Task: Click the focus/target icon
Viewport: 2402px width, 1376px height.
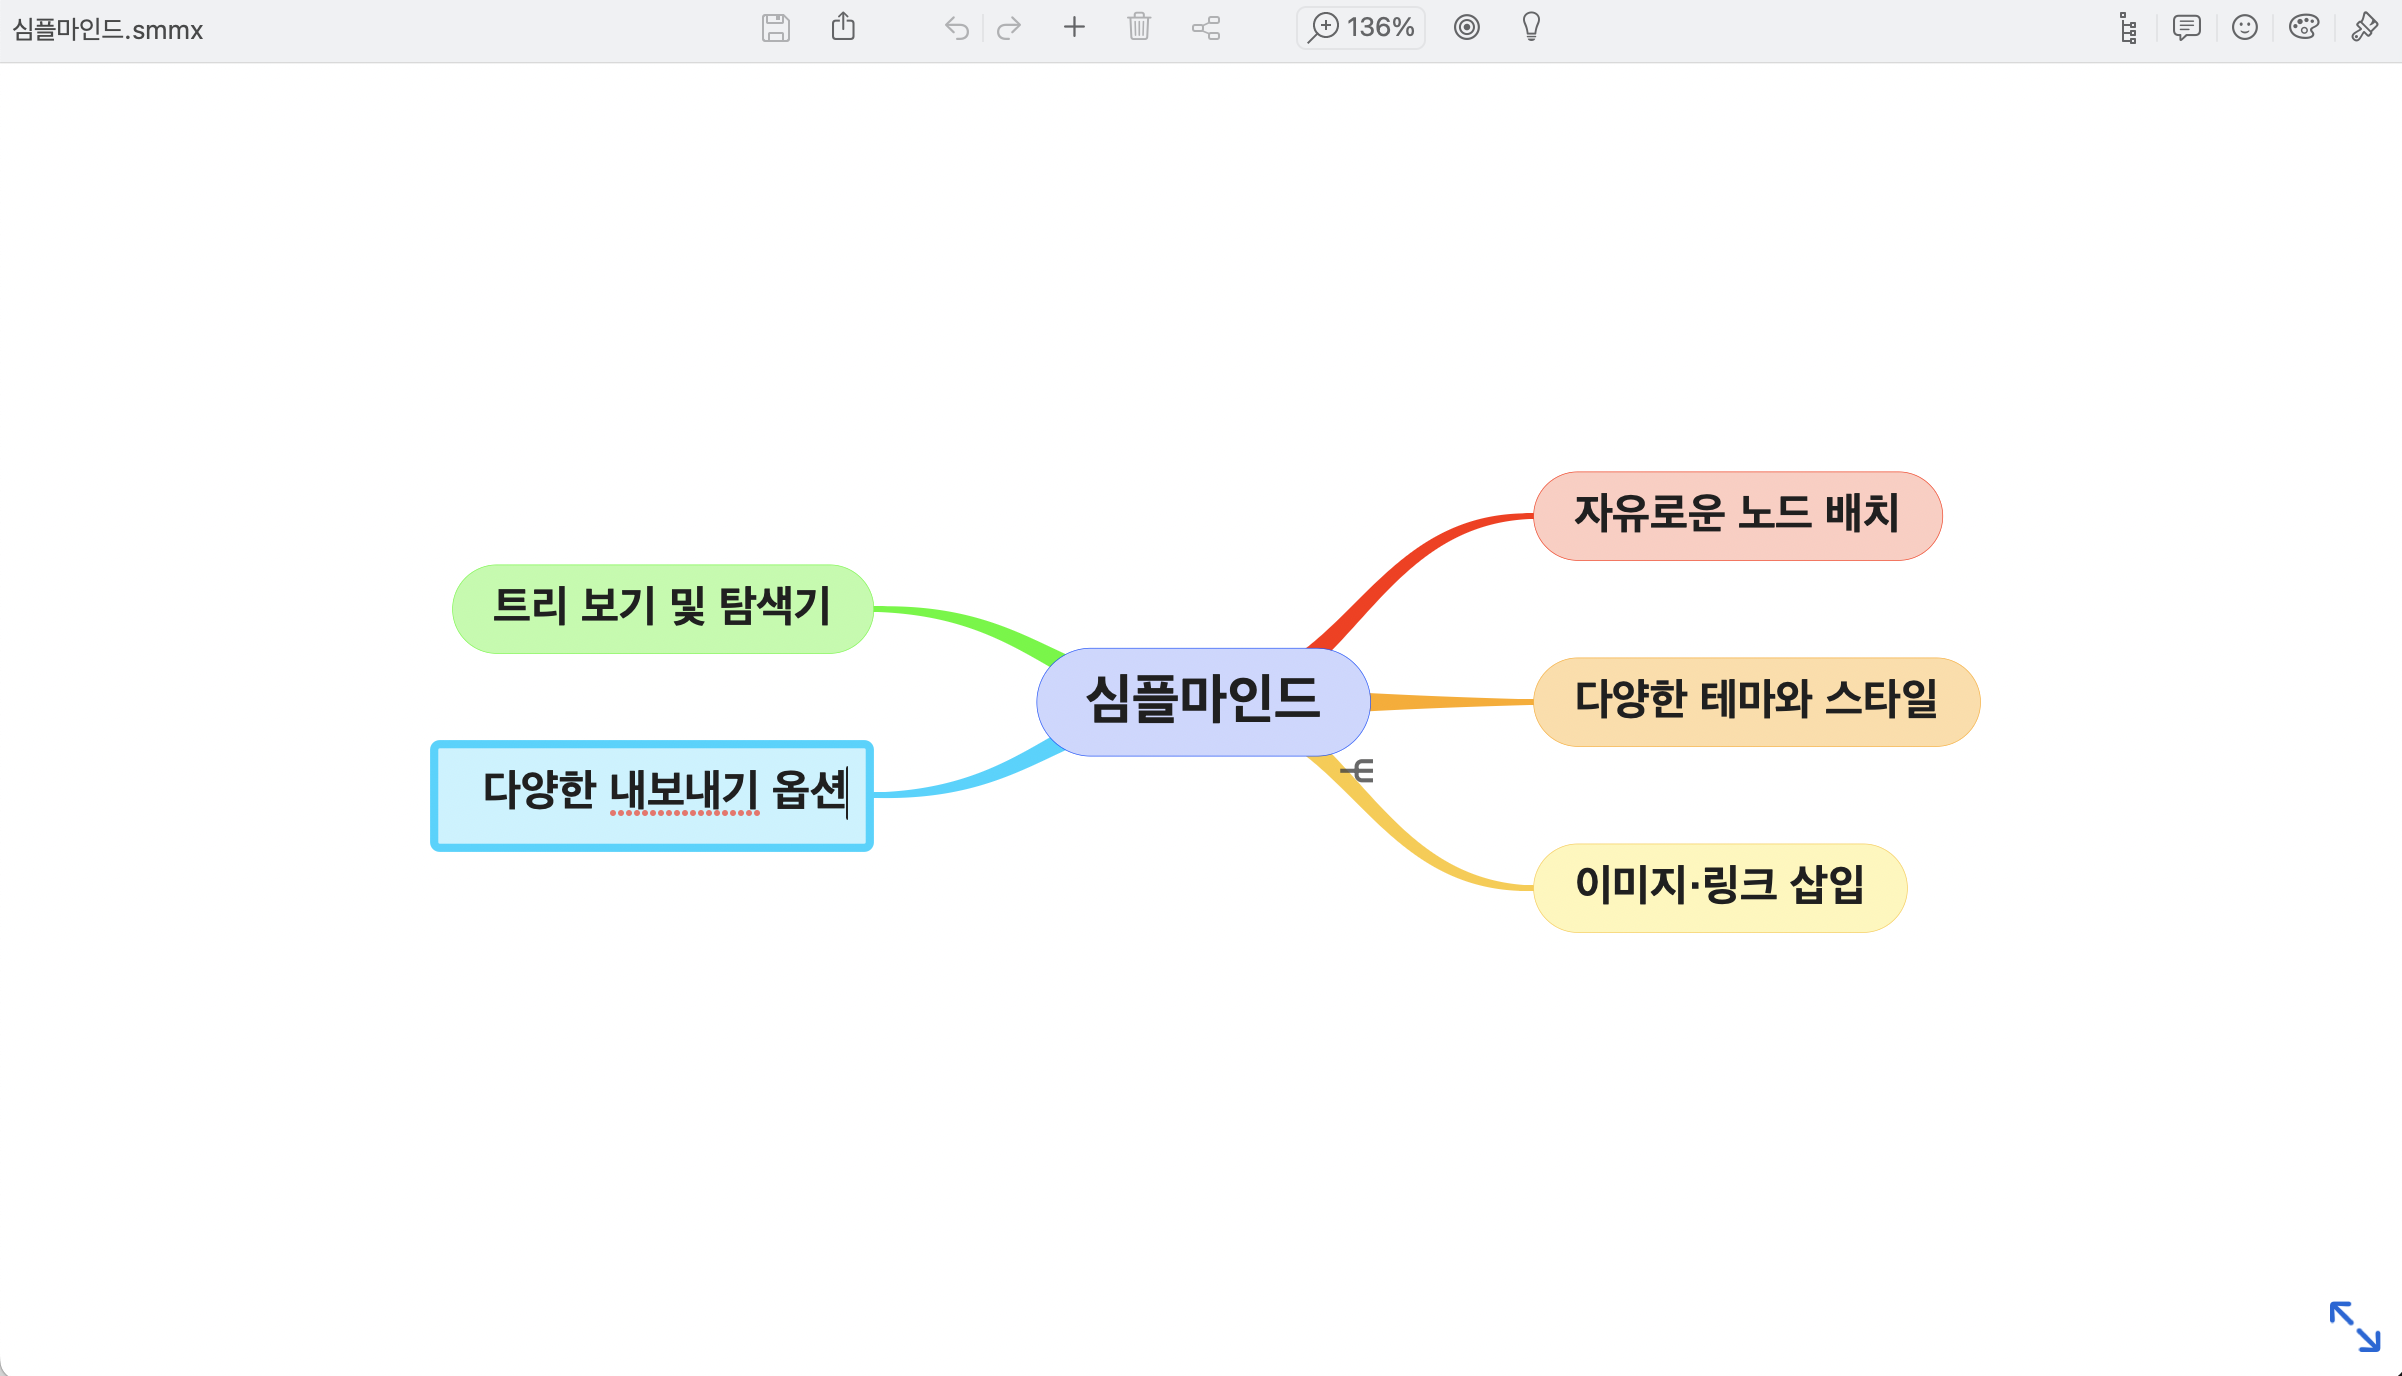Action: (1467, 27)
